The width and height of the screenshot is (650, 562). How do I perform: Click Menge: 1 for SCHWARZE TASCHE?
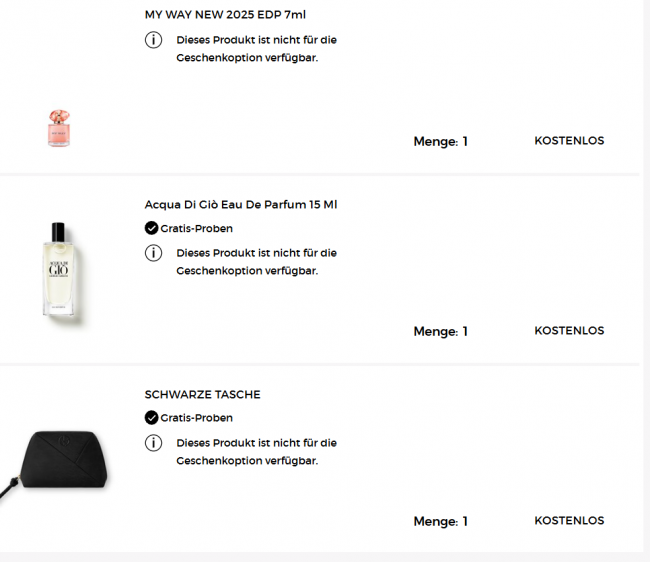[x=440, y=522]
